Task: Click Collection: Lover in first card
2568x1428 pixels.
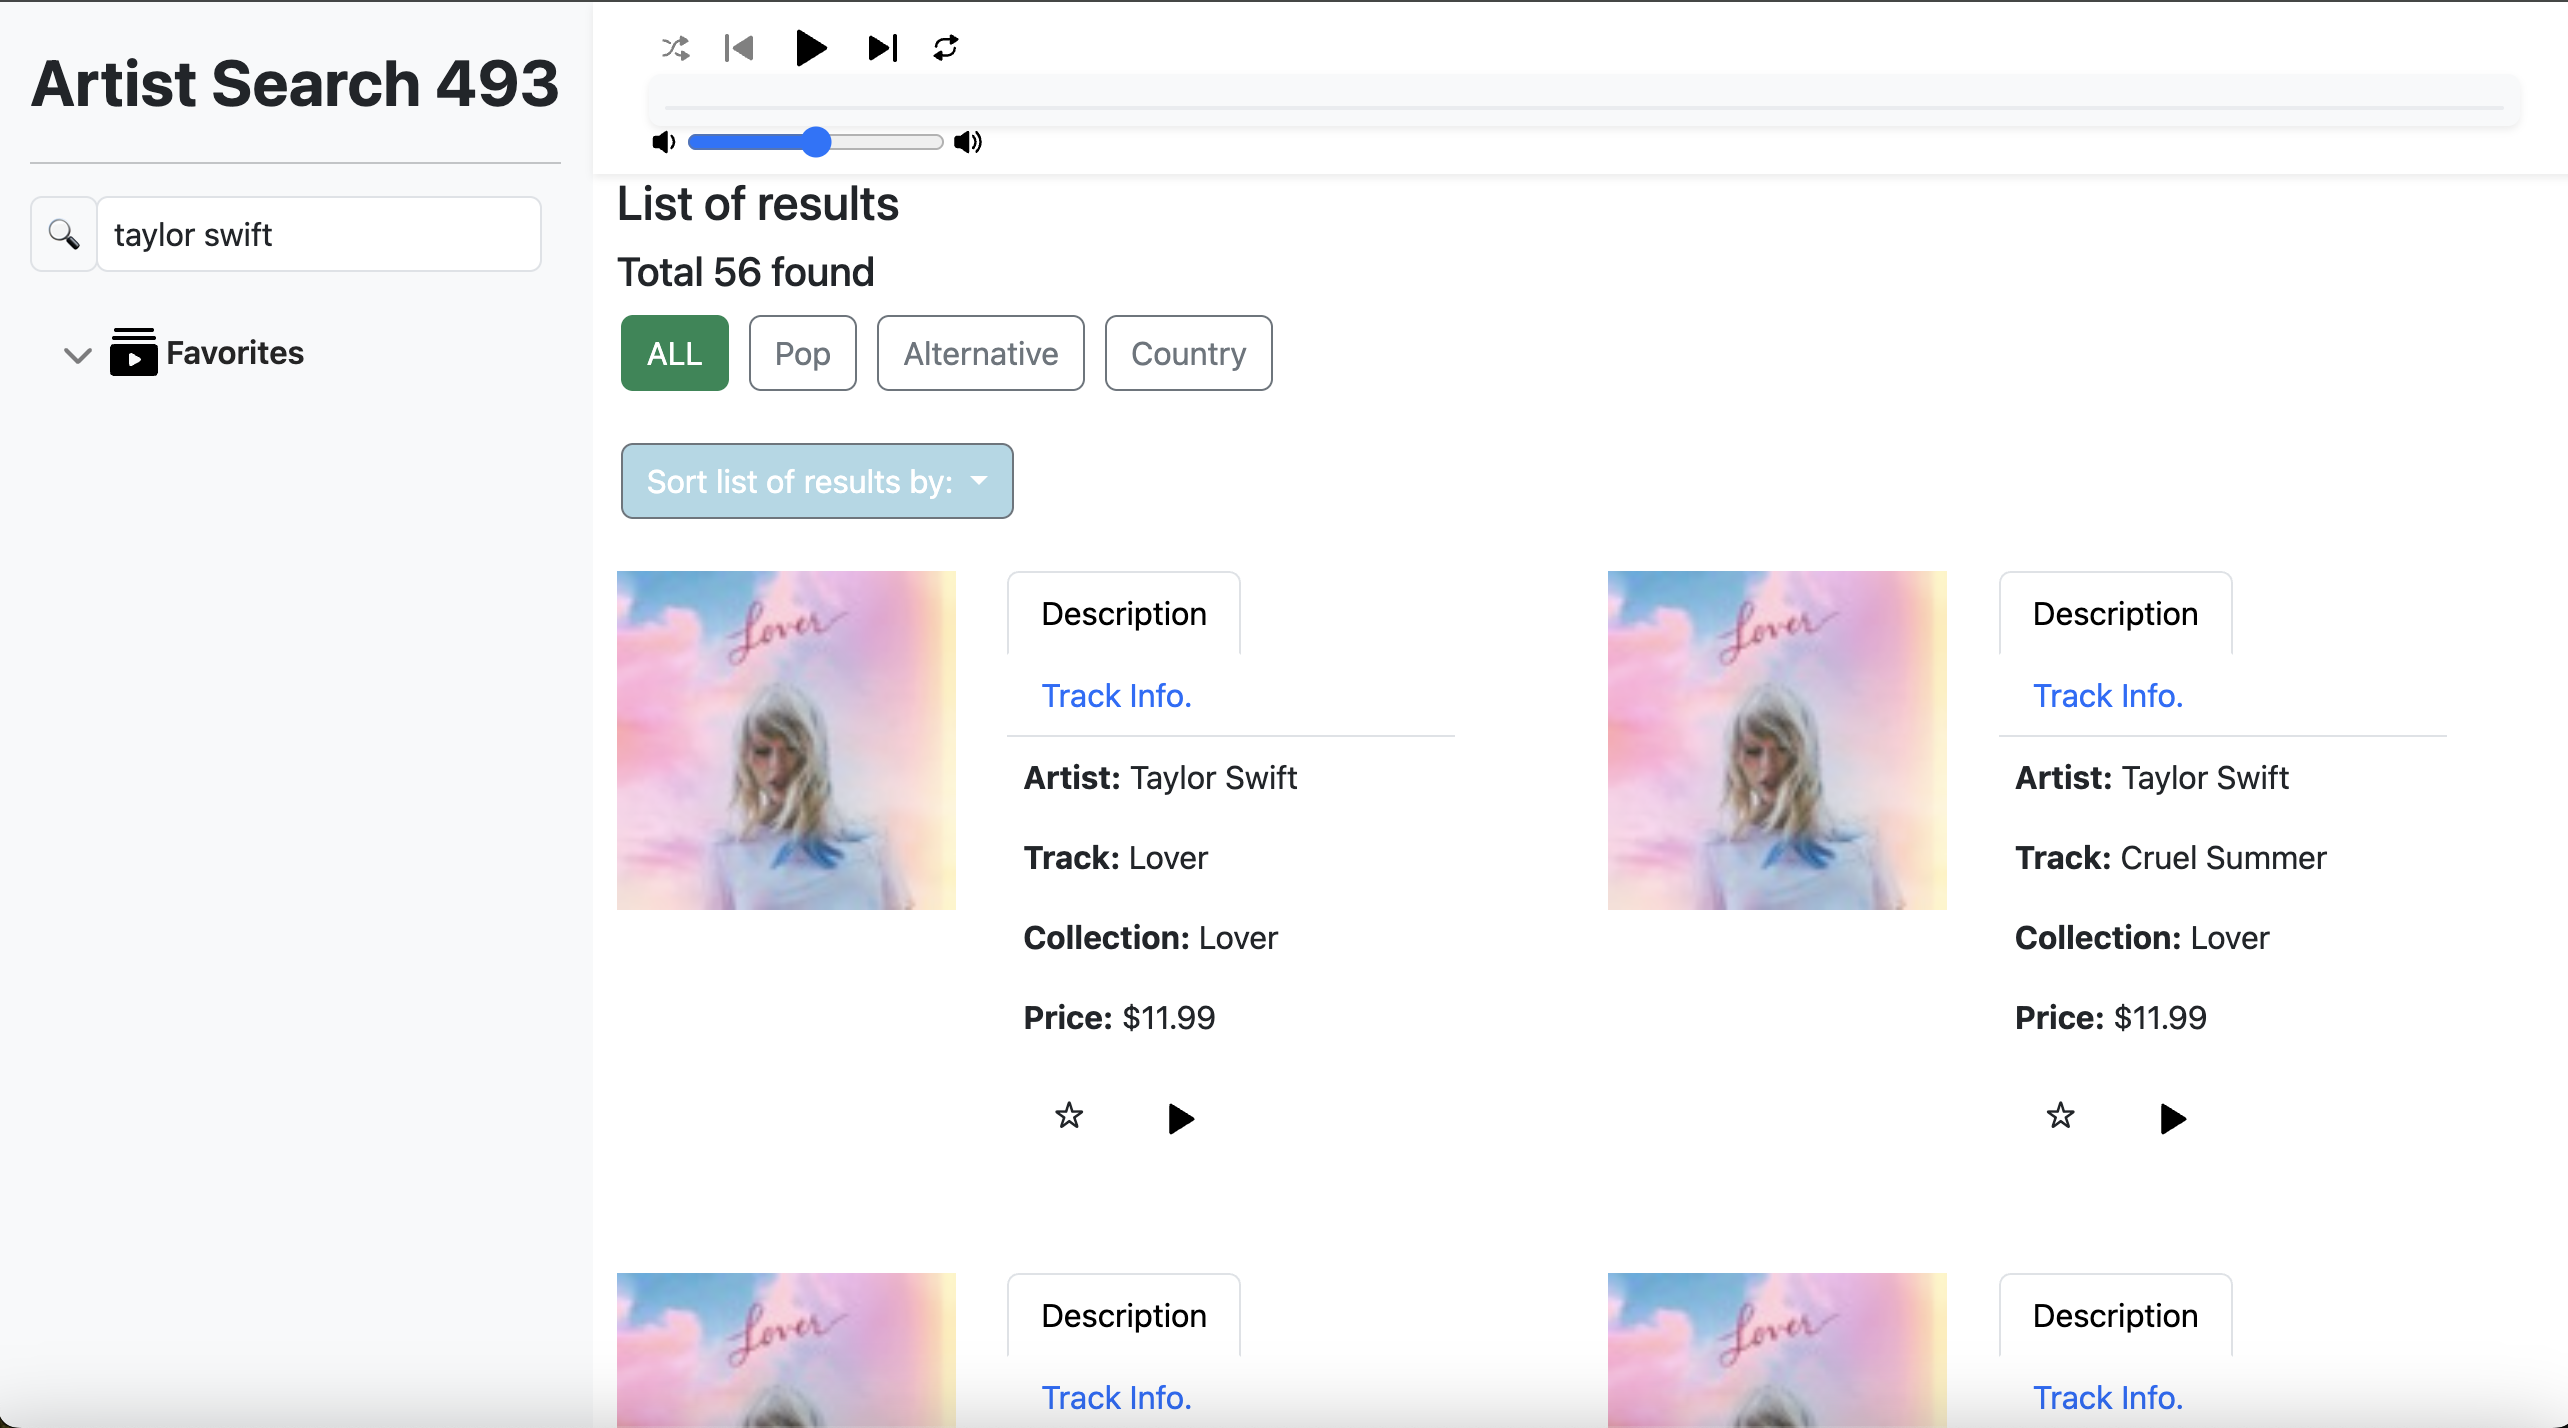Action: (1150, 937)
